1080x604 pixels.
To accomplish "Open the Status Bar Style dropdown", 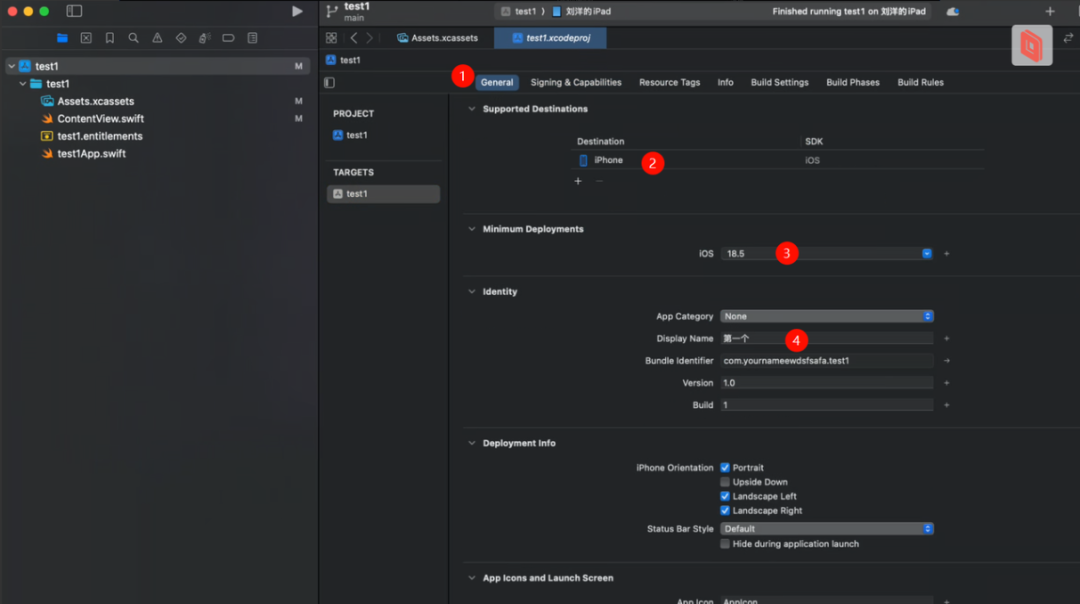I will pyautogui.click(x=827, y=529).
